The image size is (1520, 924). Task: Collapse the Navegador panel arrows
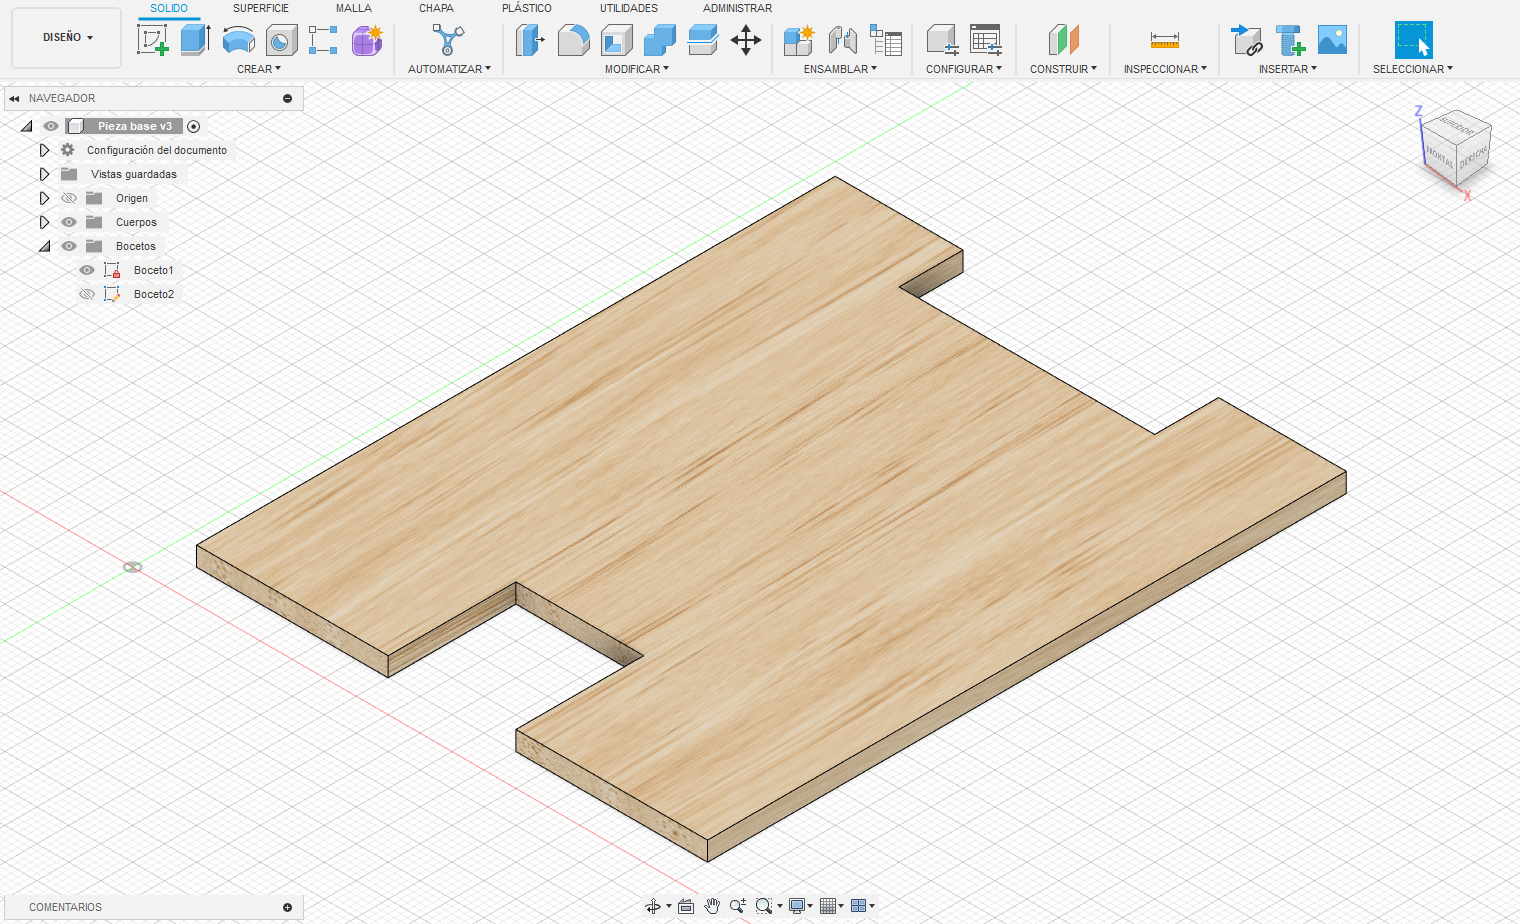click(x=14, y=98)
